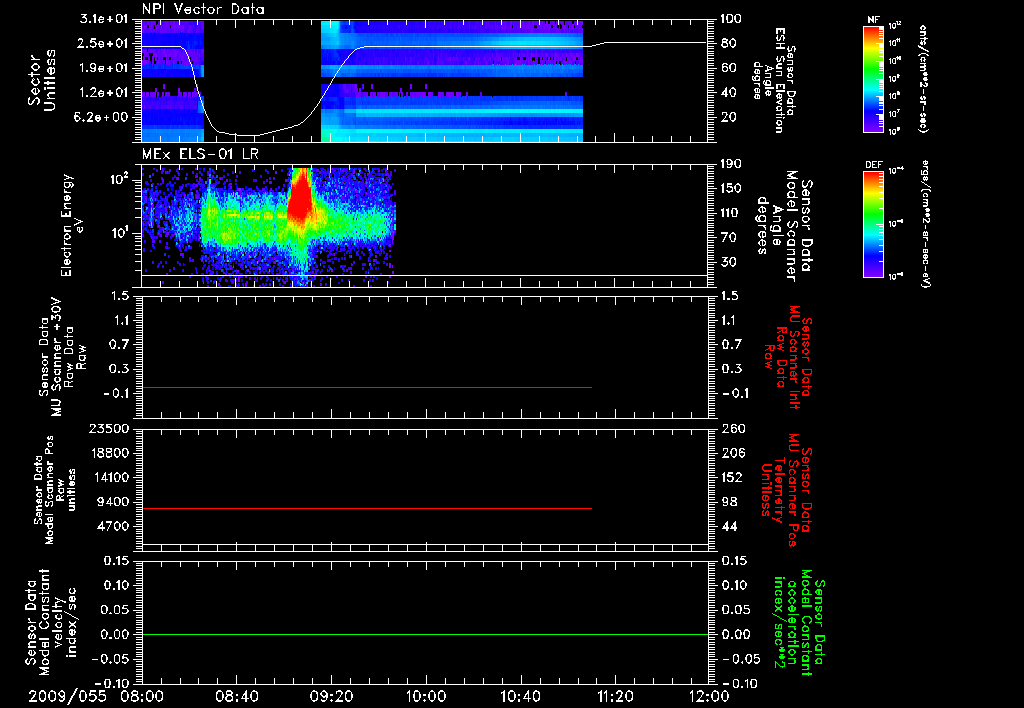Select the 'ESH Sun Elevation Angle' axis label

(775, 80)
